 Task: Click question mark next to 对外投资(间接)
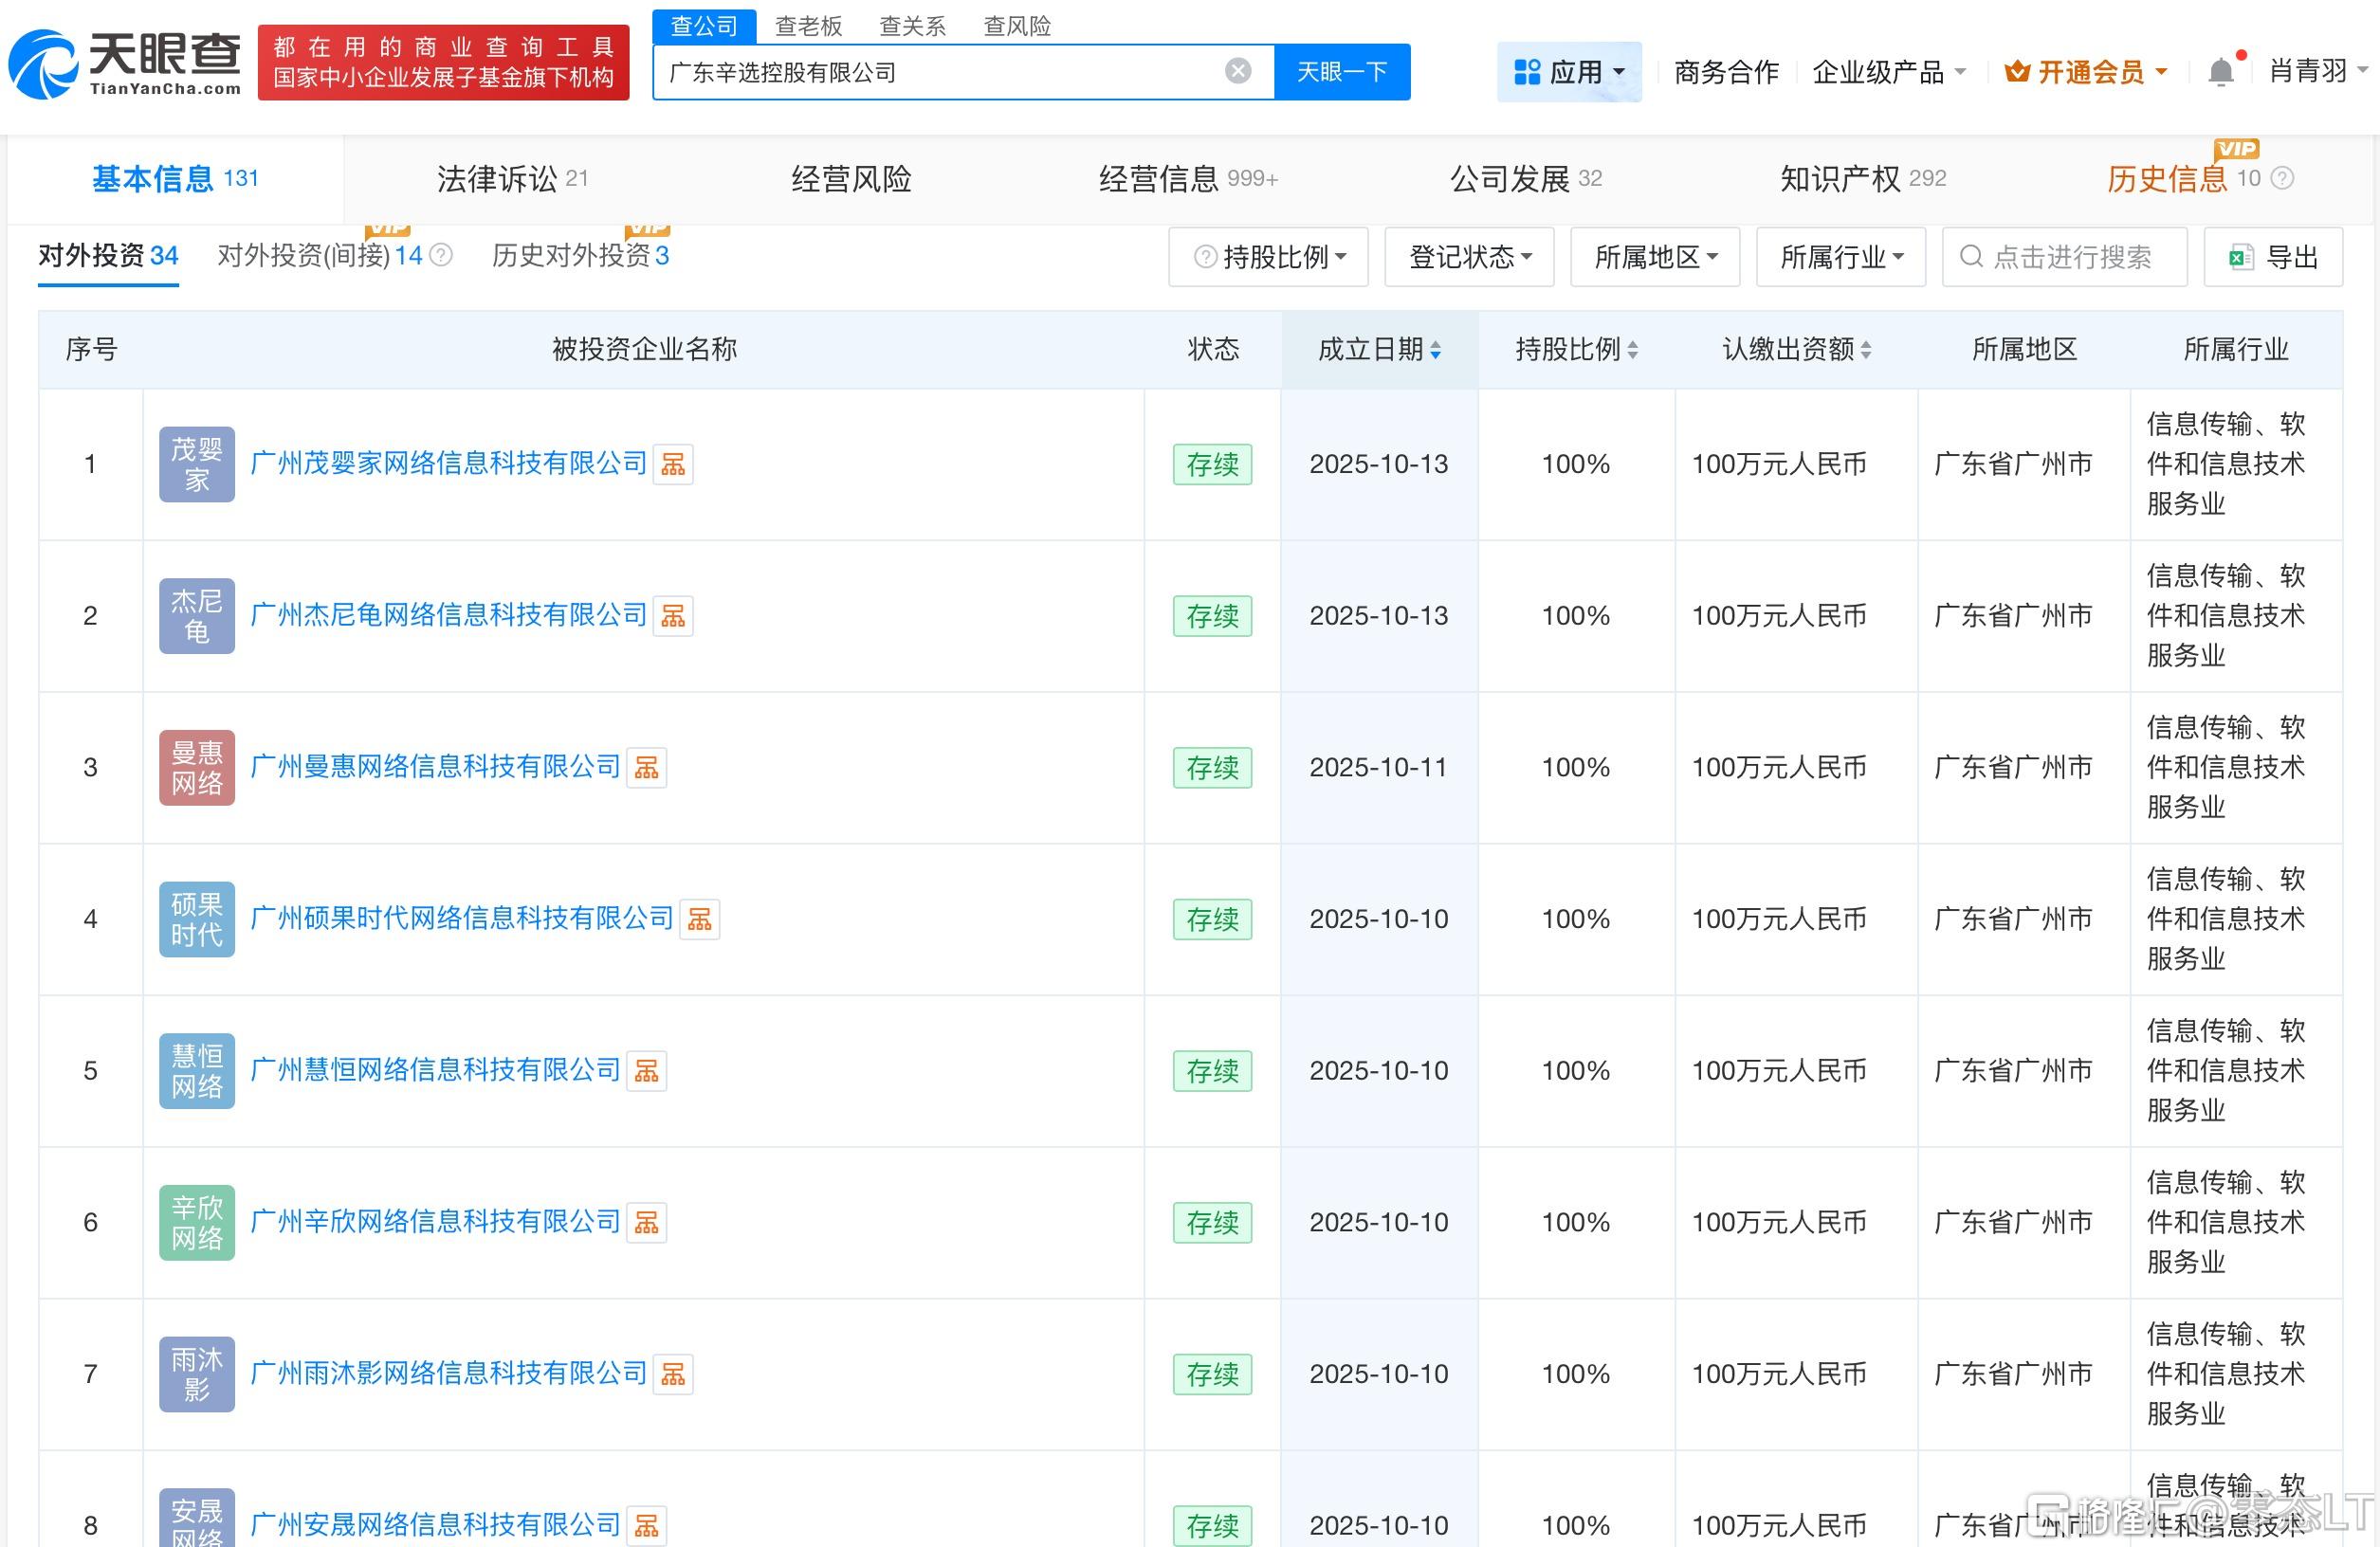[441, 256]
